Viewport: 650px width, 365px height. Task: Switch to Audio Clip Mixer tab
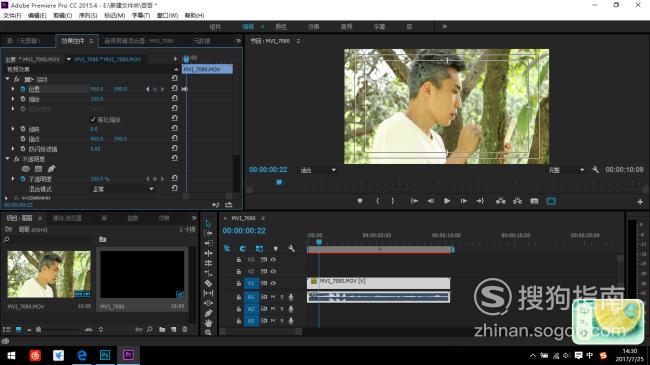(139, 41)
